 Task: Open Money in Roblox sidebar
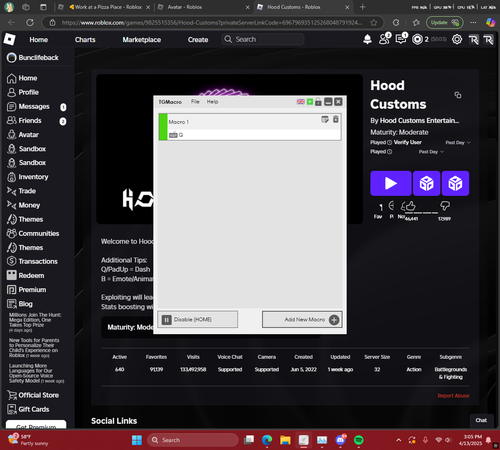click(x=23, y=205)
